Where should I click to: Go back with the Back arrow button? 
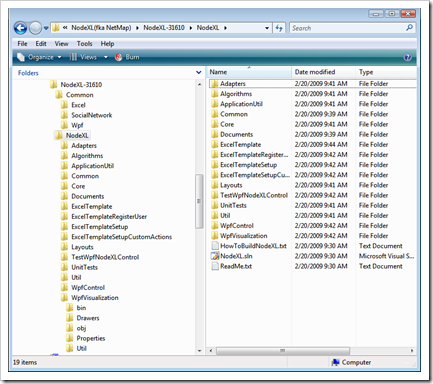[x=20, y=28]
